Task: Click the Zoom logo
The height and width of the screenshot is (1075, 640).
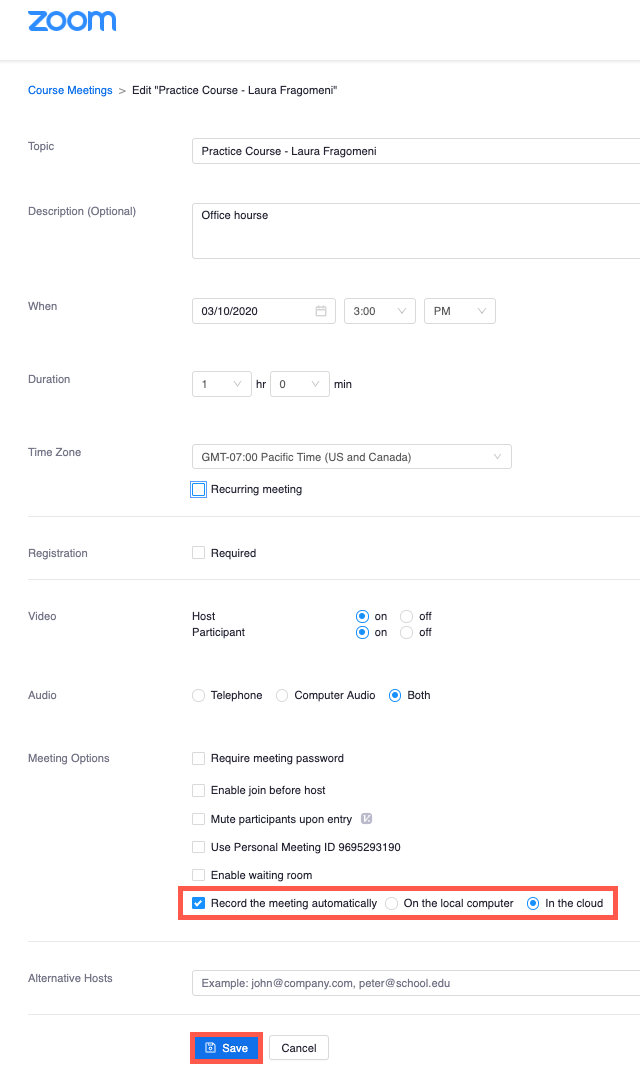Action: [72, 21]
